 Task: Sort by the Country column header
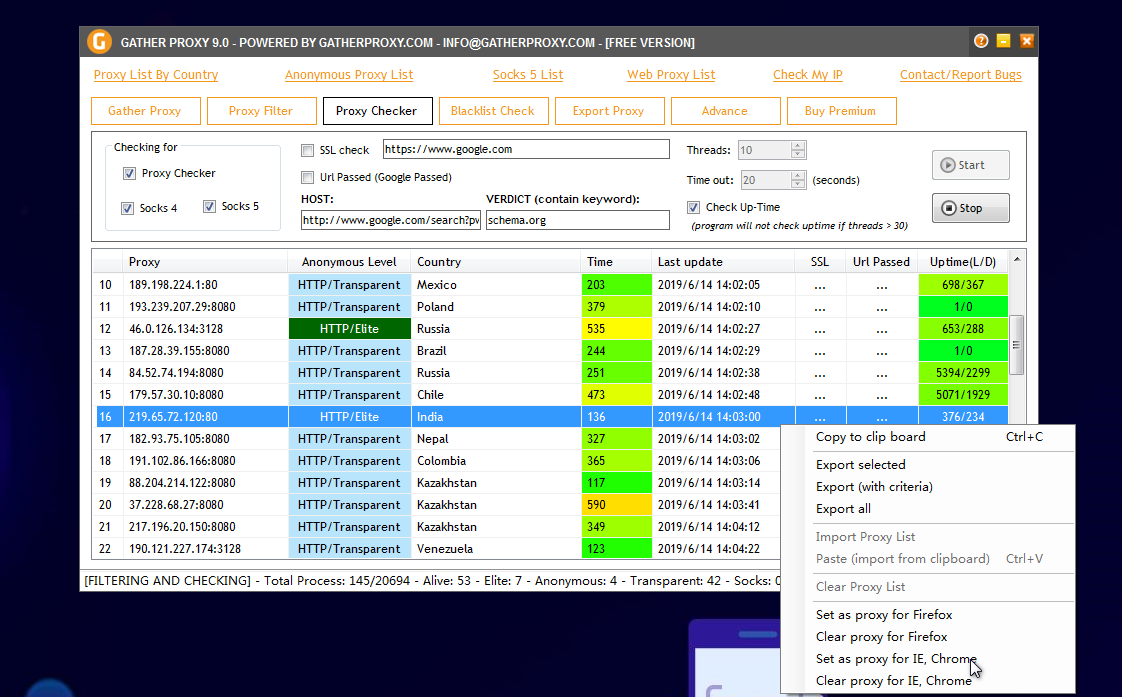pyautogui.click(x=495, y=262)
